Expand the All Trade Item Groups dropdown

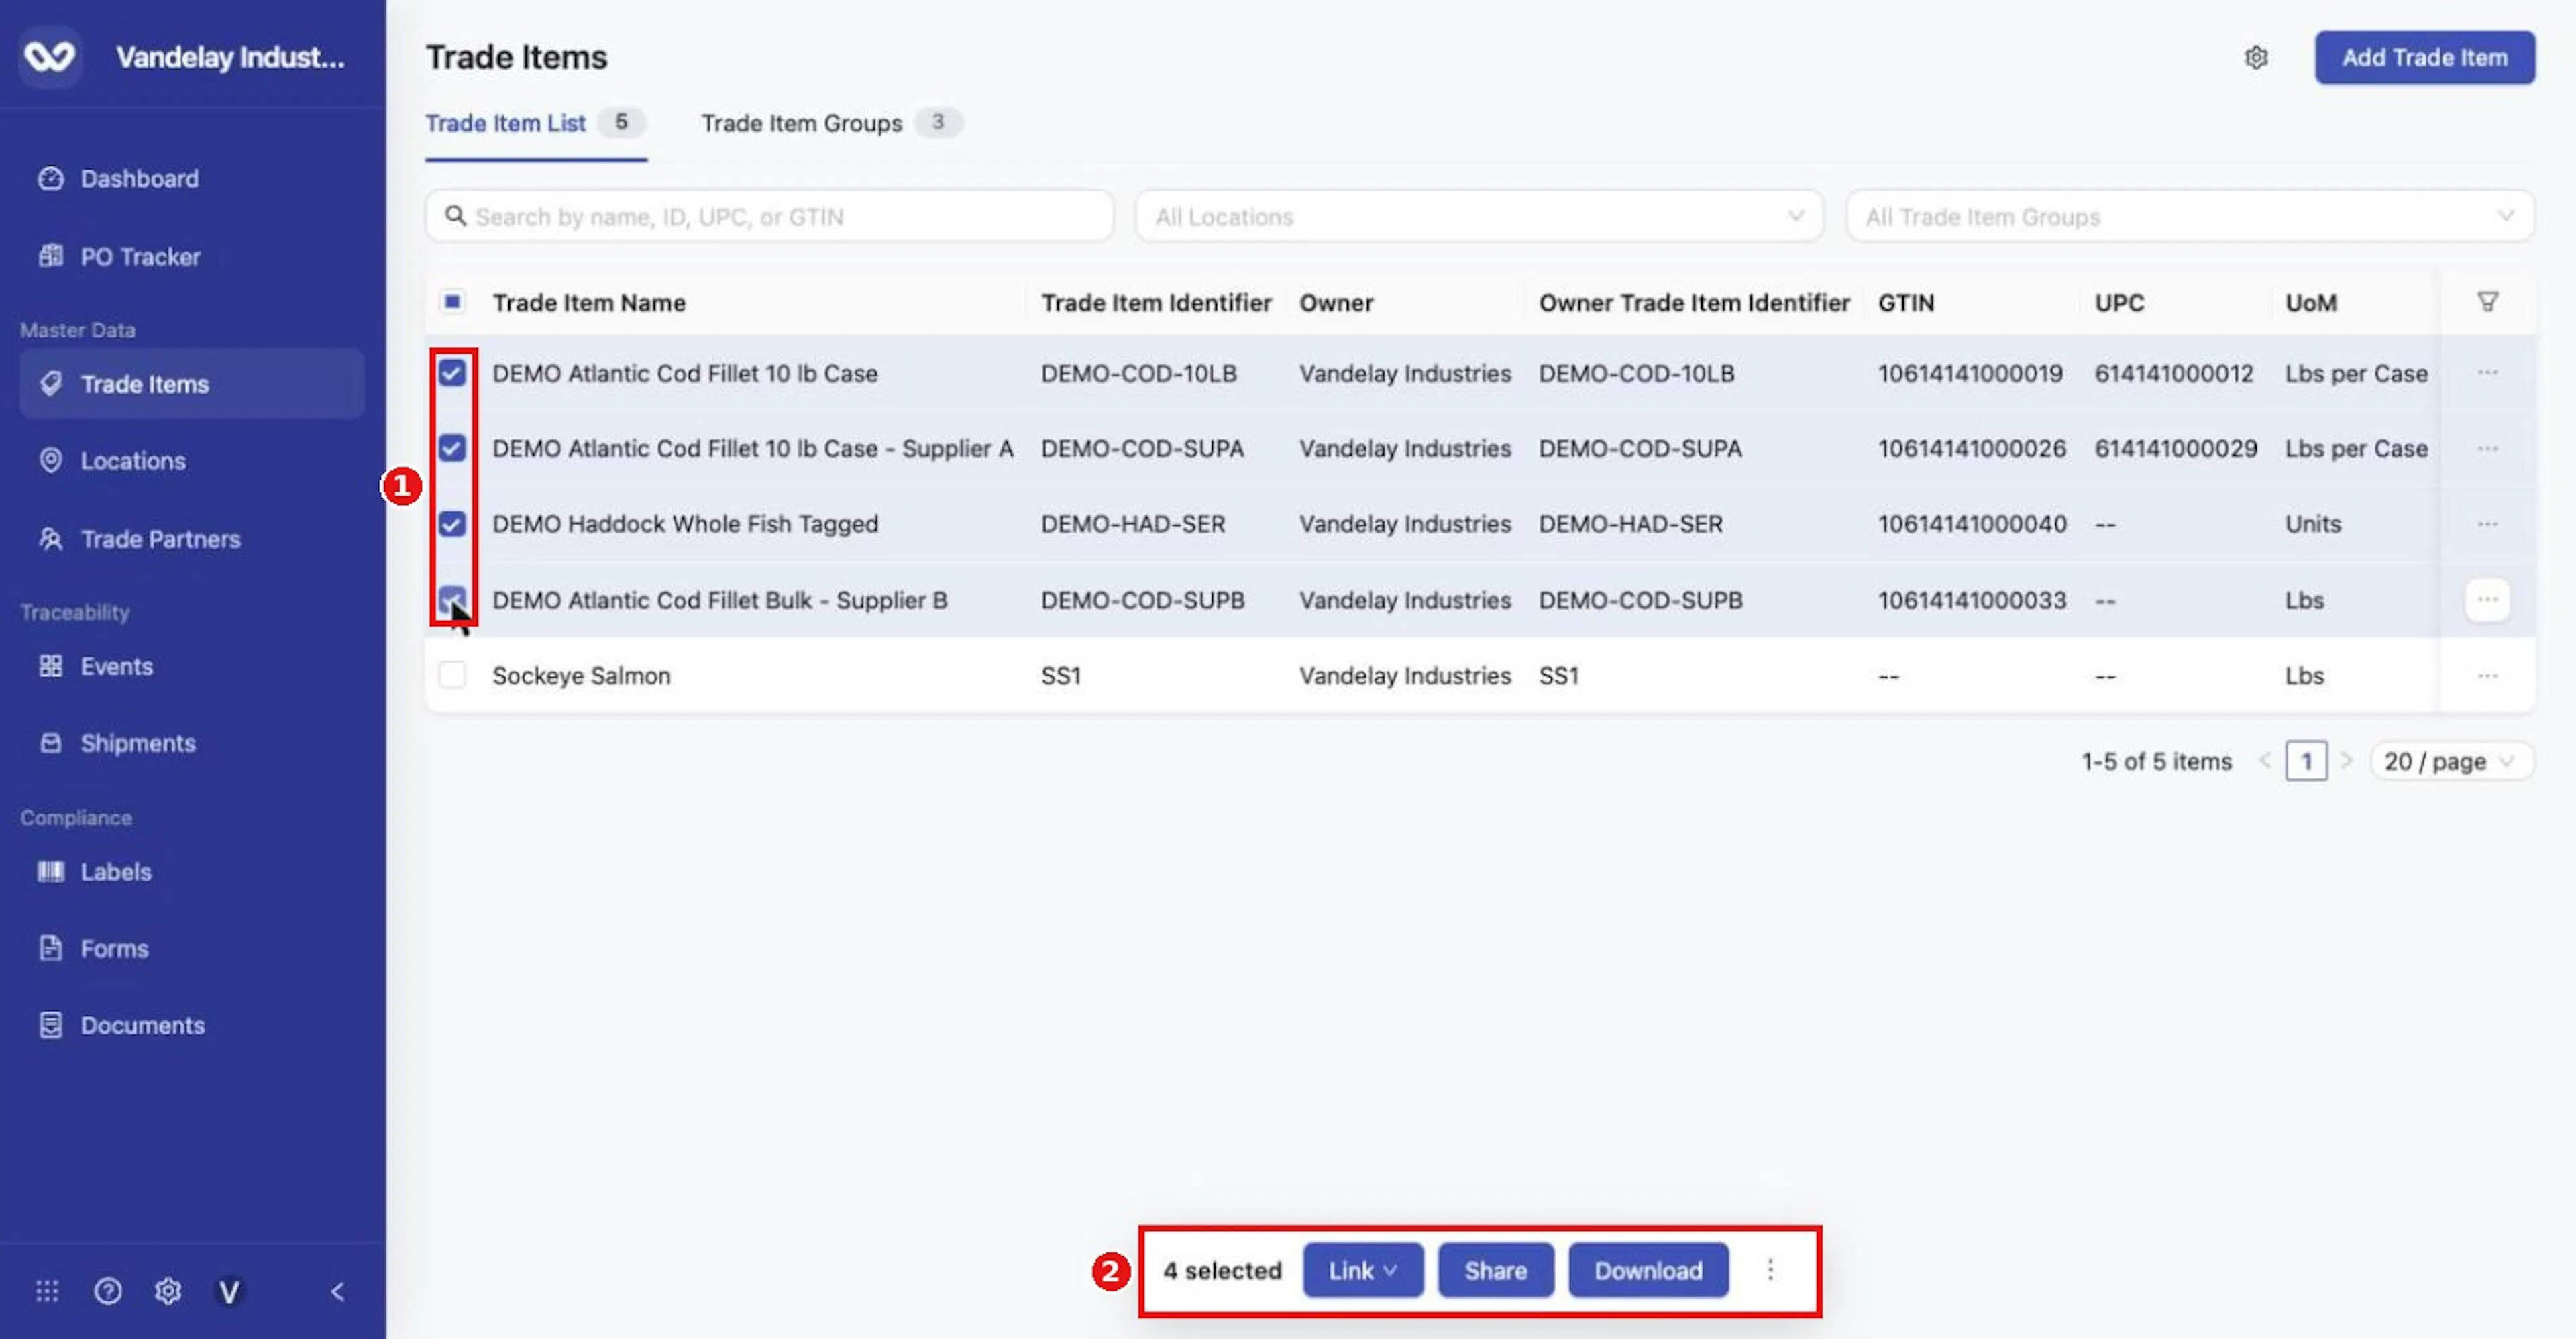[2190, 216]
